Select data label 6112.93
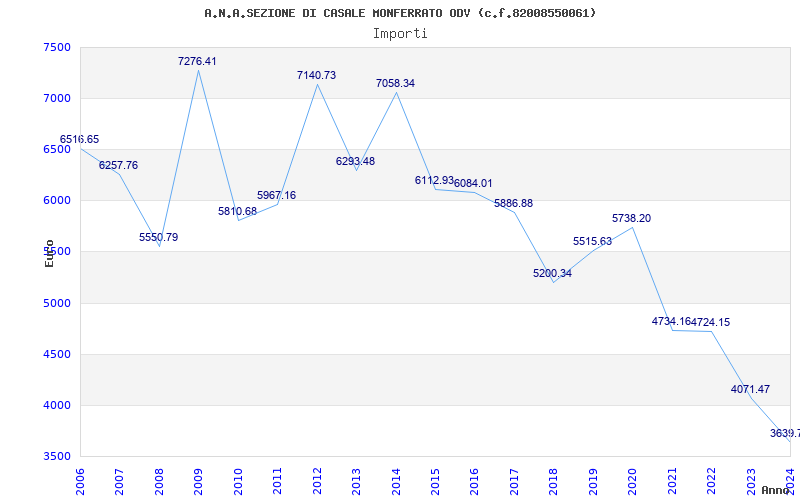The image size is (800, 500). click(434, 180)
